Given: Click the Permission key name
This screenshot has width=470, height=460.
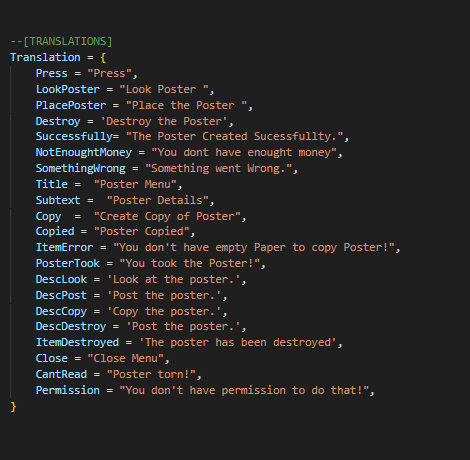Looking at the screenshot, I should coord(68,390).
